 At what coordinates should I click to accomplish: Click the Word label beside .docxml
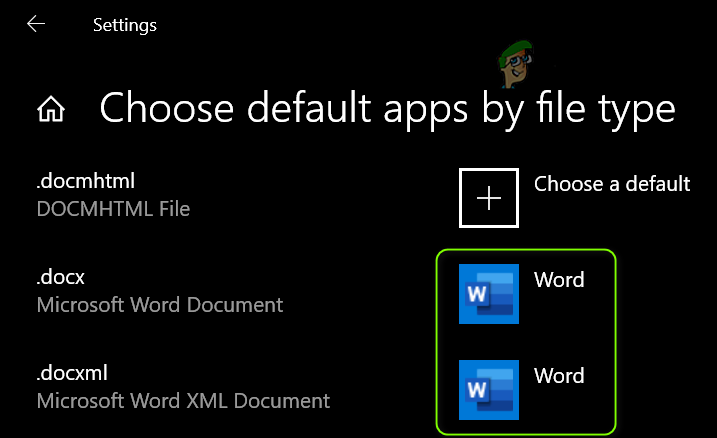click(x=559, y=376)
